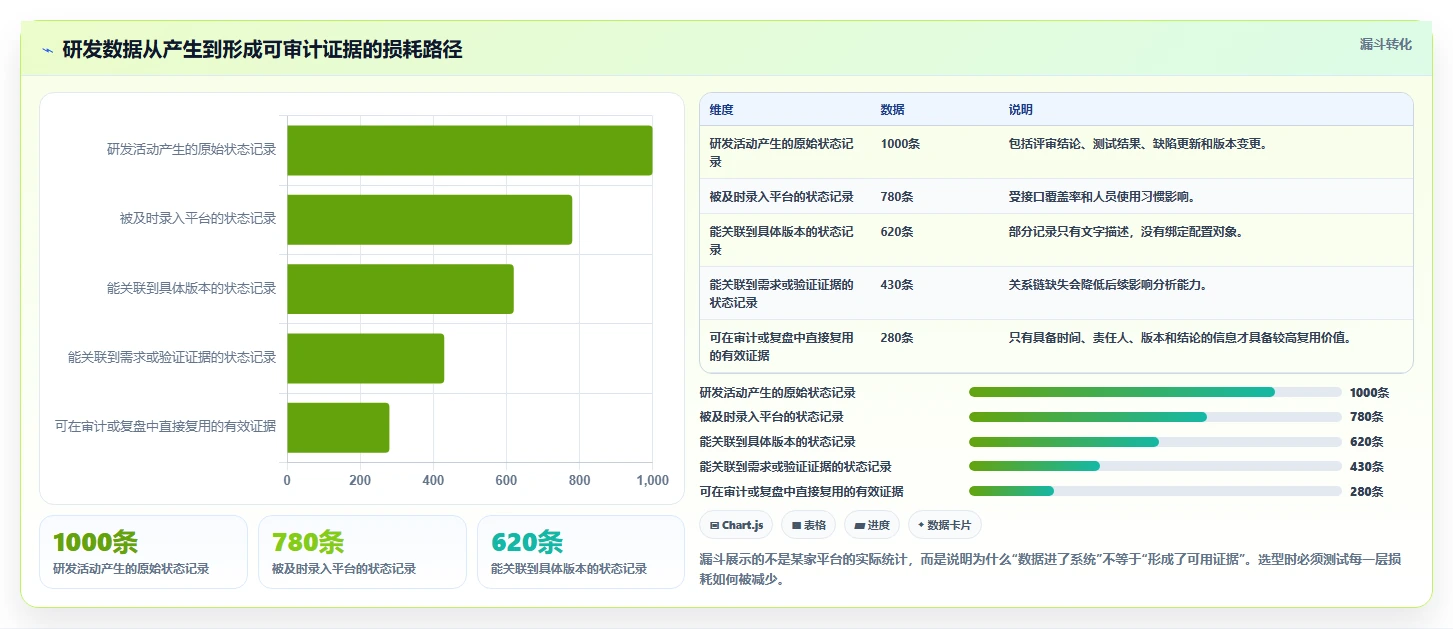
Task: Click the 1000条 progress bar
Action: [1155, 392]
